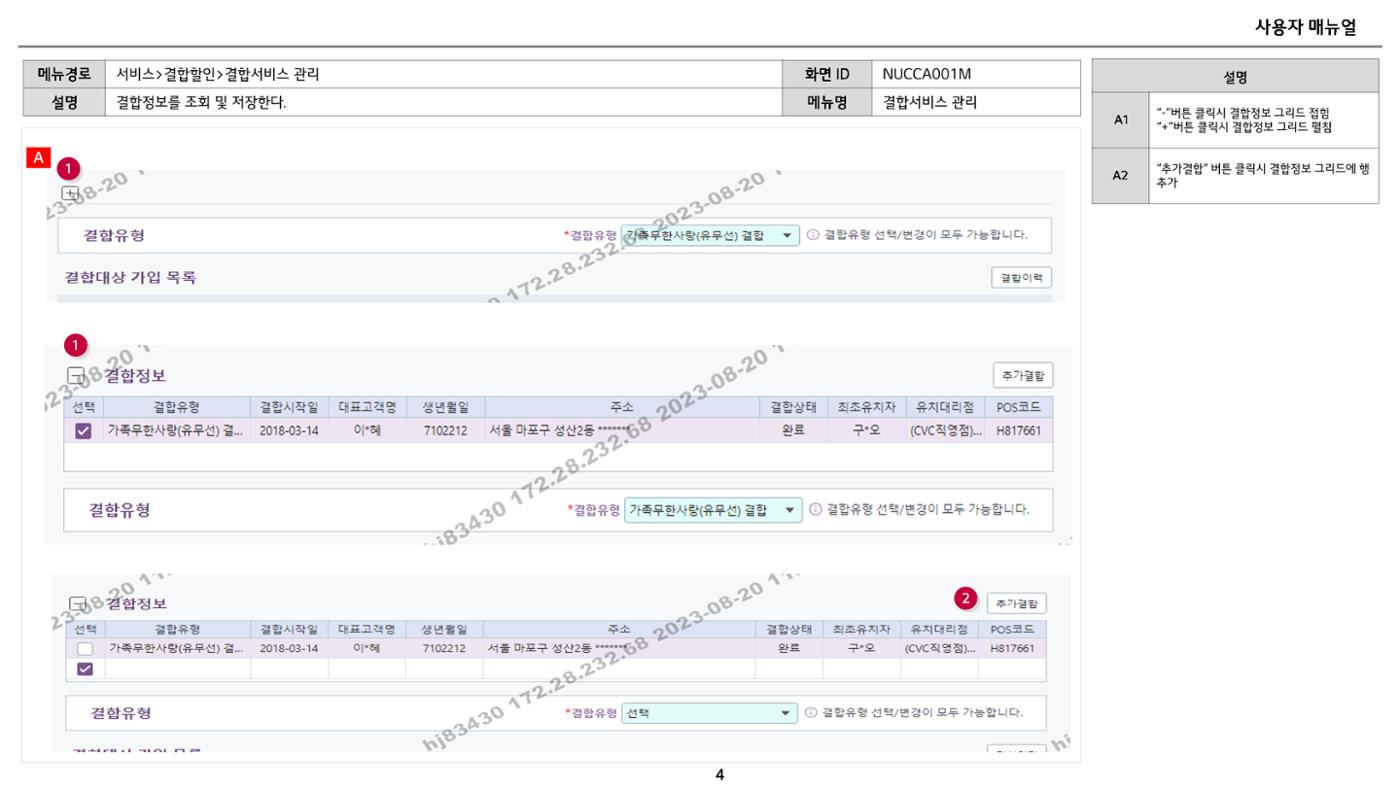
Task: Collapse 결합정보 in the panel with two grid rows
Action: pyautogui.click(x=77, y=604)
